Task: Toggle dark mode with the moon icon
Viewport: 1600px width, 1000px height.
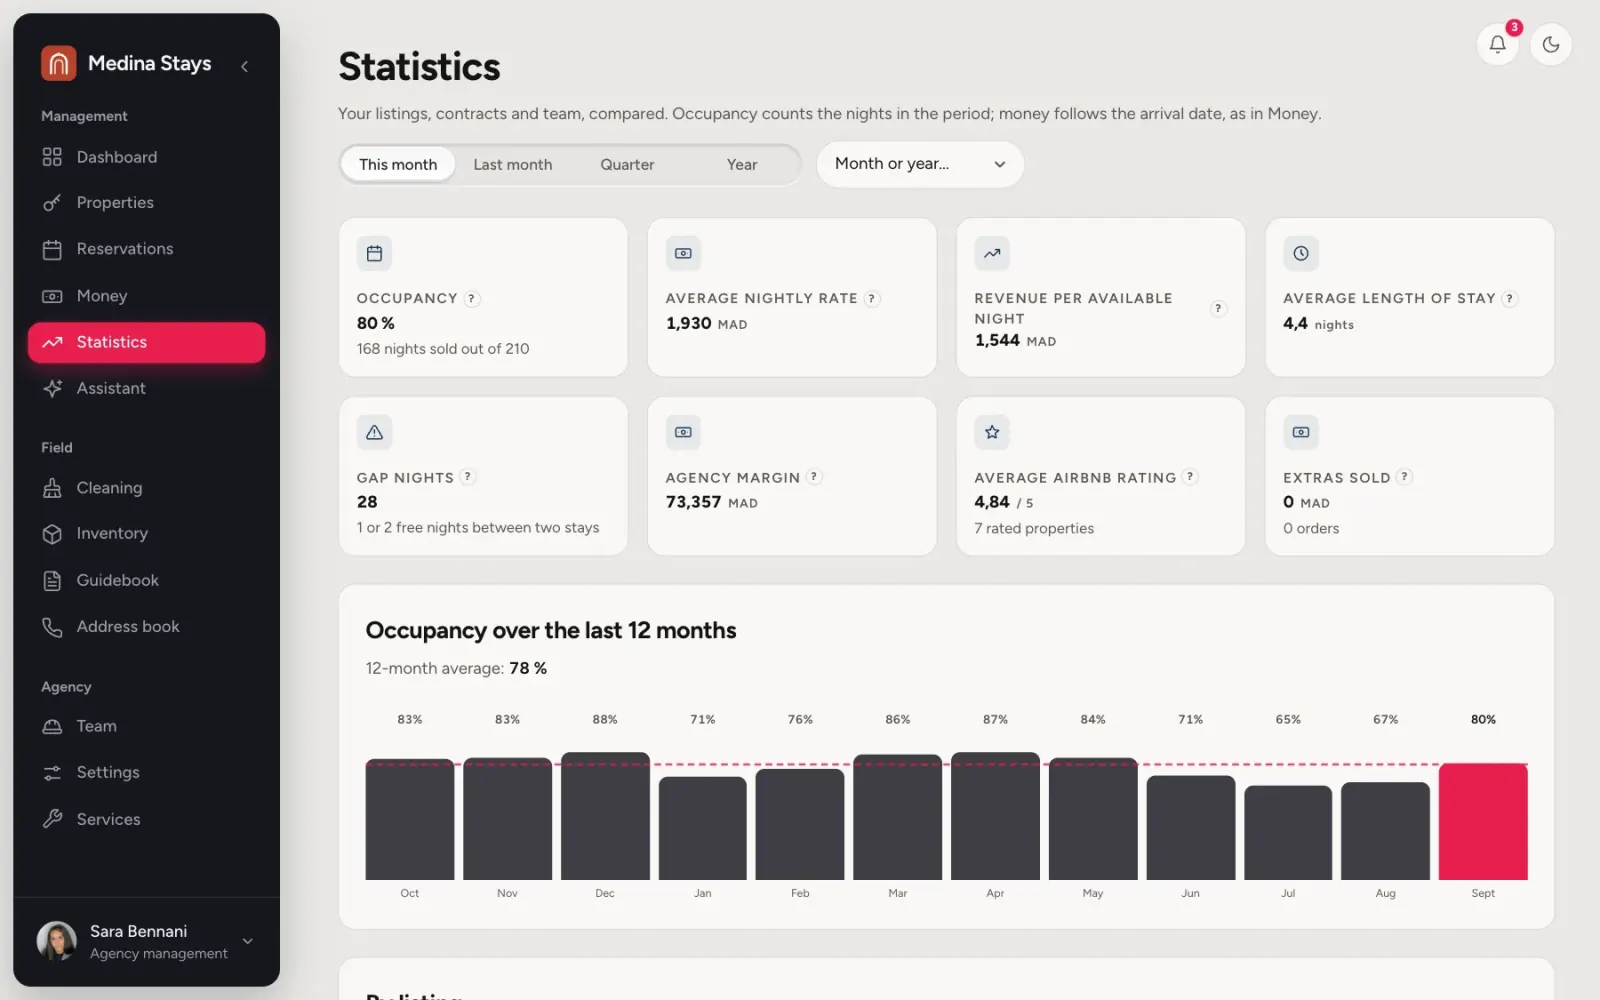Action: click(x=1551, y=44)
